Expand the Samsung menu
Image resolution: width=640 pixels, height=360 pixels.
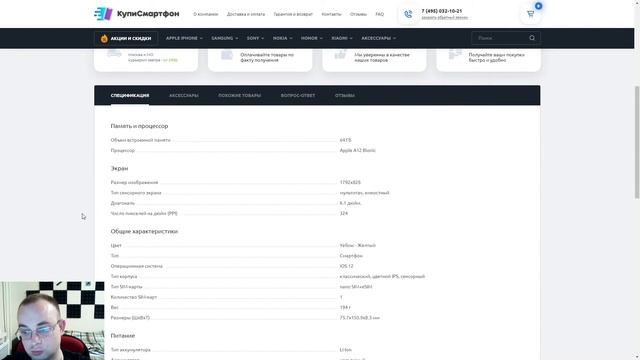(224, 38)
